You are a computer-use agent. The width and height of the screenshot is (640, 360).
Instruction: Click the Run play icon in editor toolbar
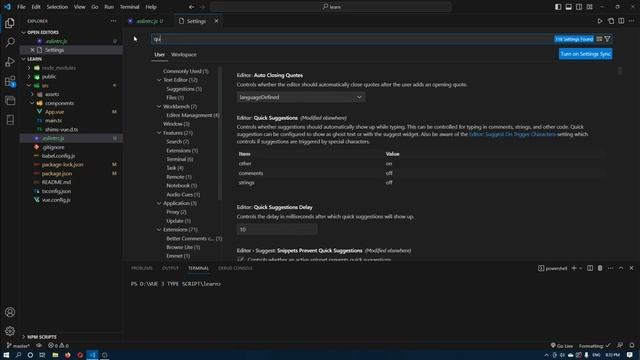[600, 21]
